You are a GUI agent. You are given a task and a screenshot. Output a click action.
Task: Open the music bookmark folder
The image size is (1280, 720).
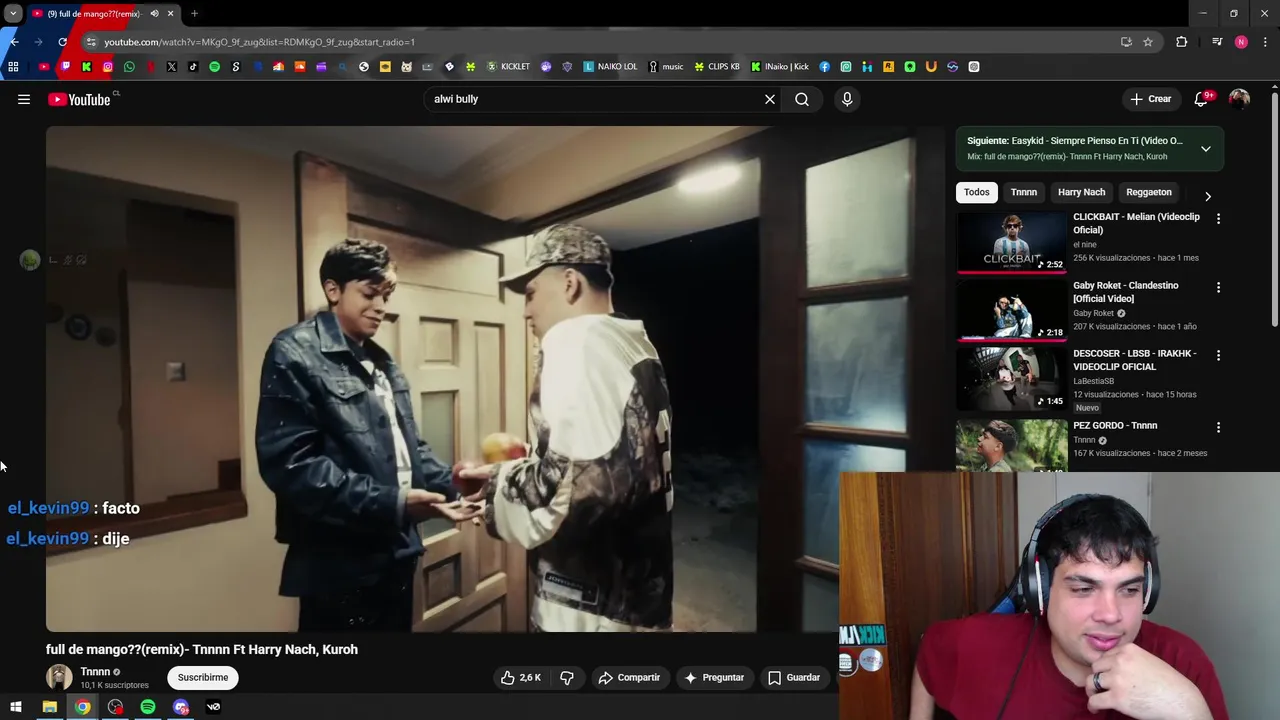[x=666, y=67]
